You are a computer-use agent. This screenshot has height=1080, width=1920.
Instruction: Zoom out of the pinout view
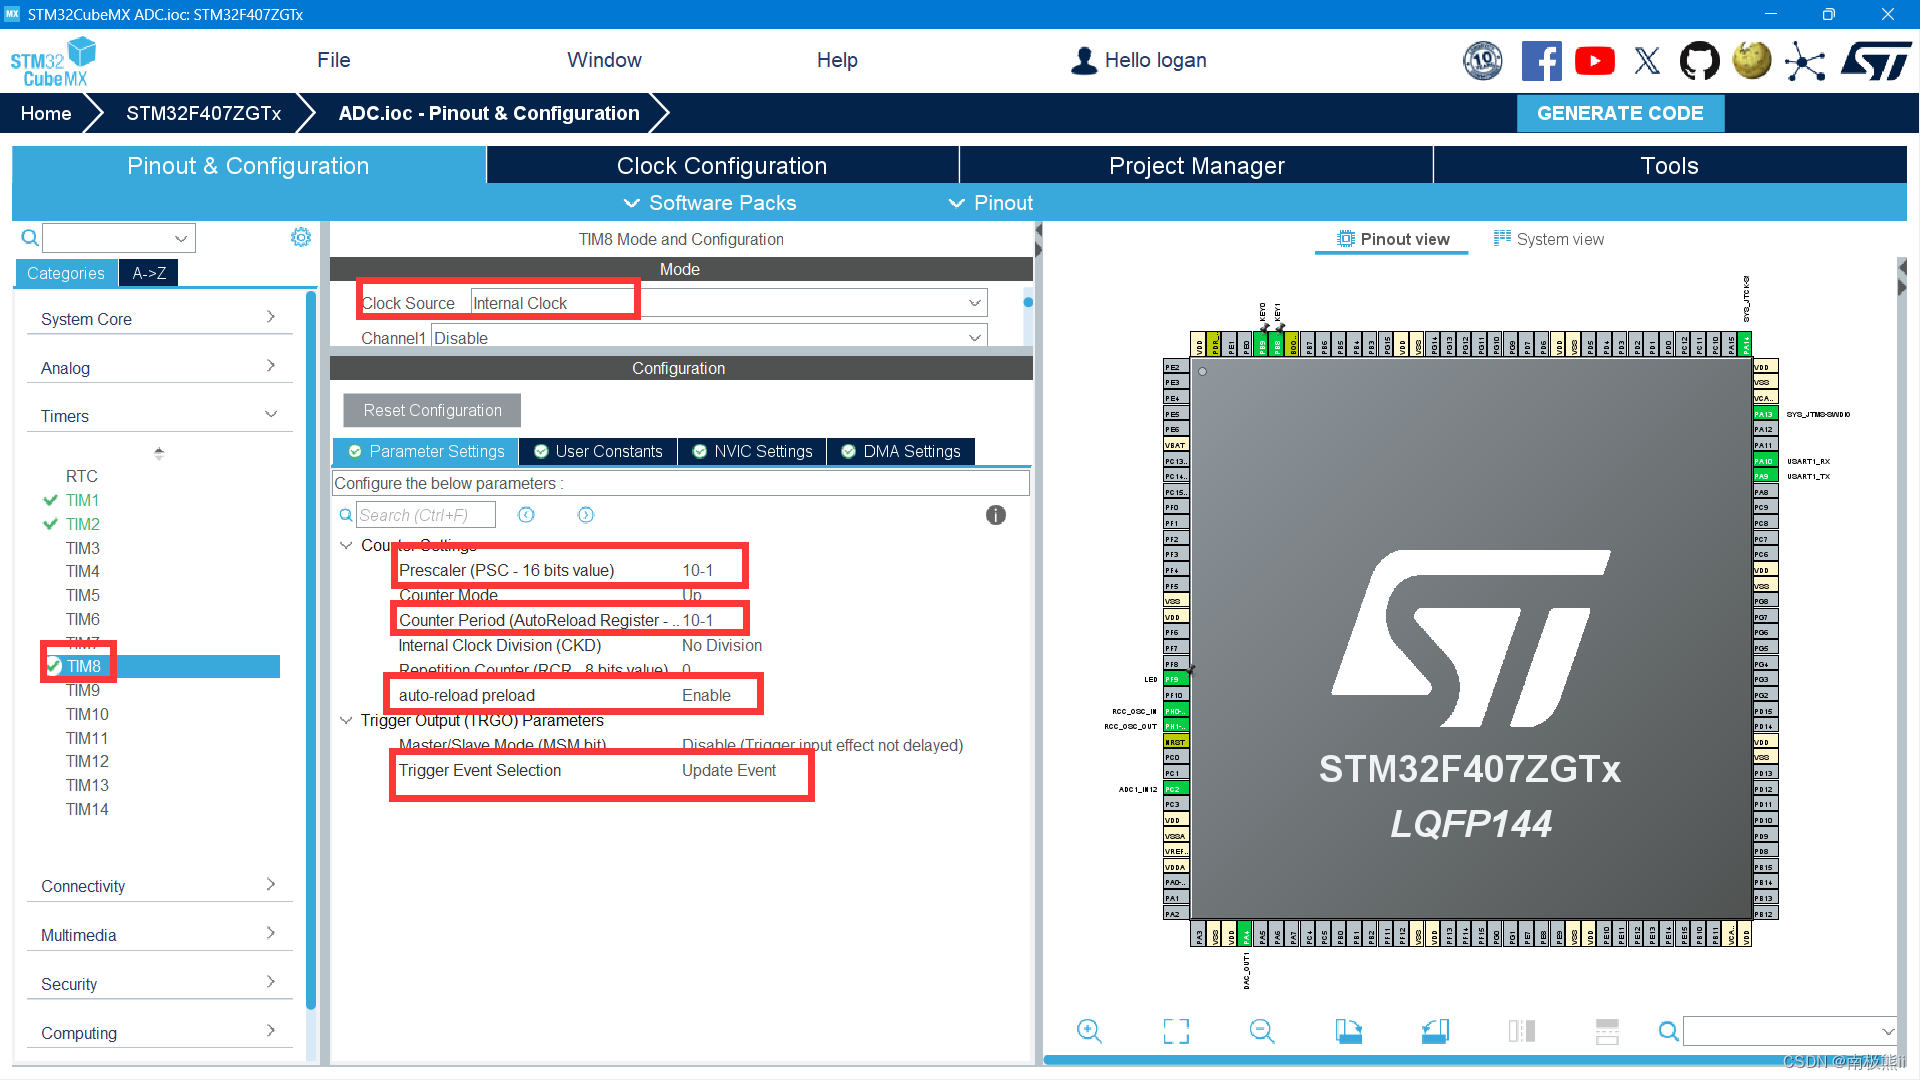pos(1261,1030)
